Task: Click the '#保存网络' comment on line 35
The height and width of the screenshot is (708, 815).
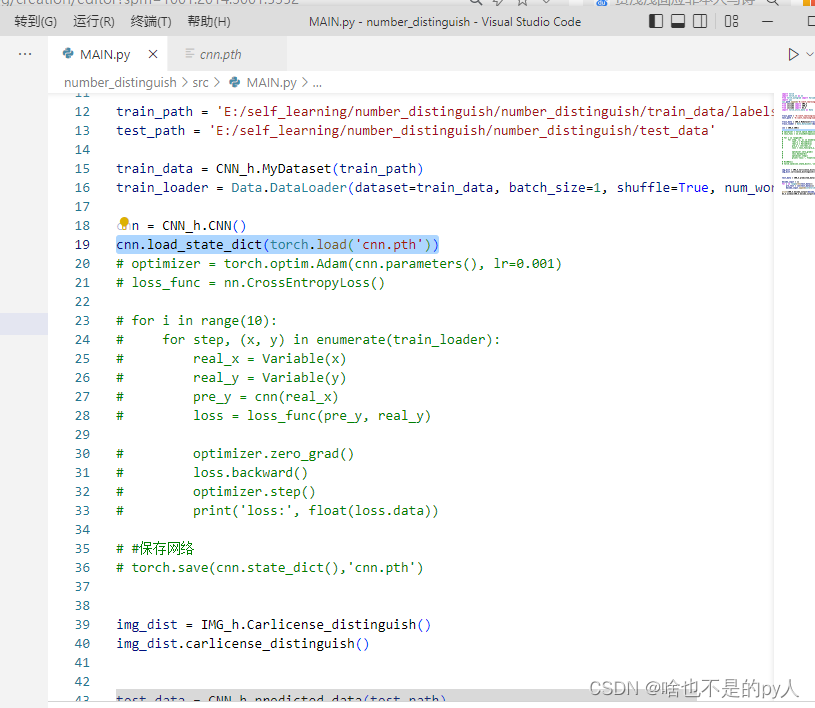Action: coord(163,548)
